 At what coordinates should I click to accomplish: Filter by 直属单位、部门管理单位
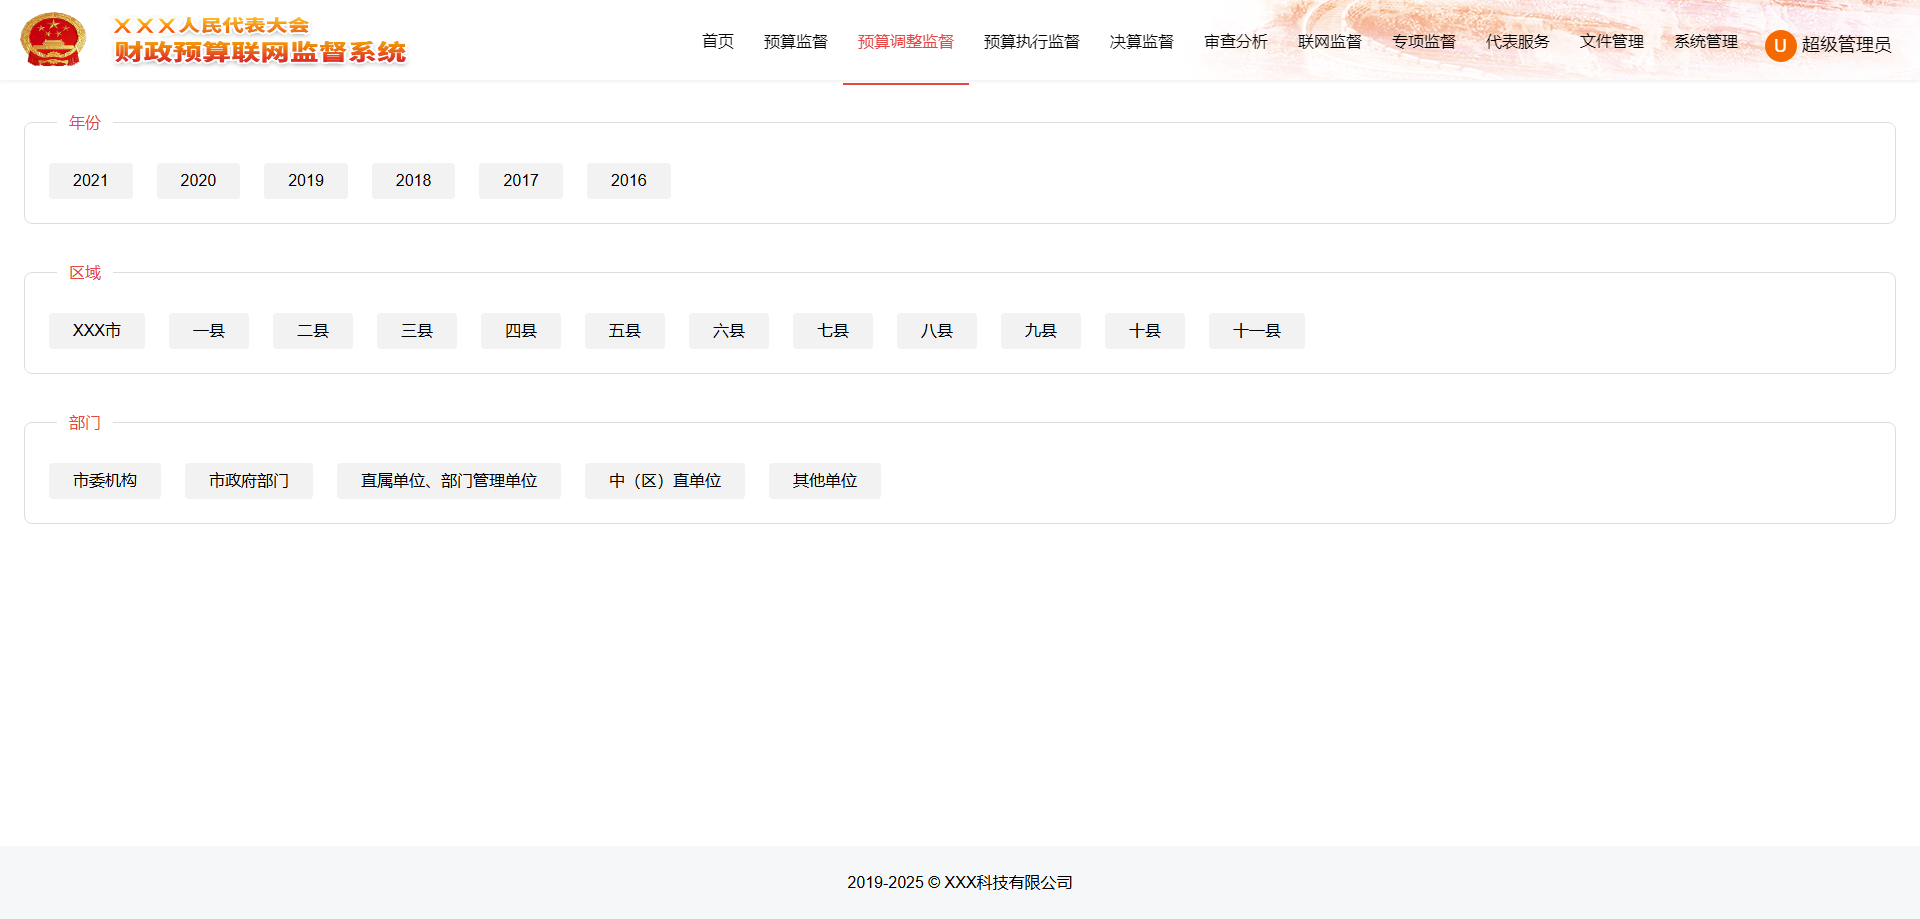tap(449, 481)
